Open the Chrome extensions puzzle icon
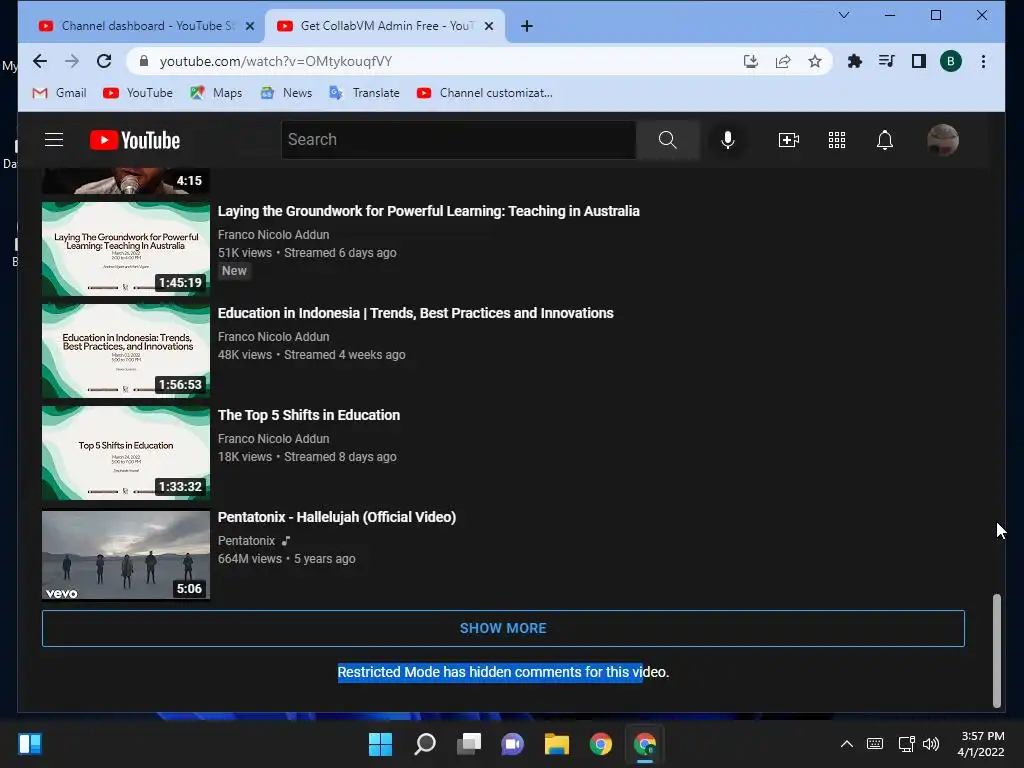The width and height of the screenshot is (1024, 768). click(854, 61)
